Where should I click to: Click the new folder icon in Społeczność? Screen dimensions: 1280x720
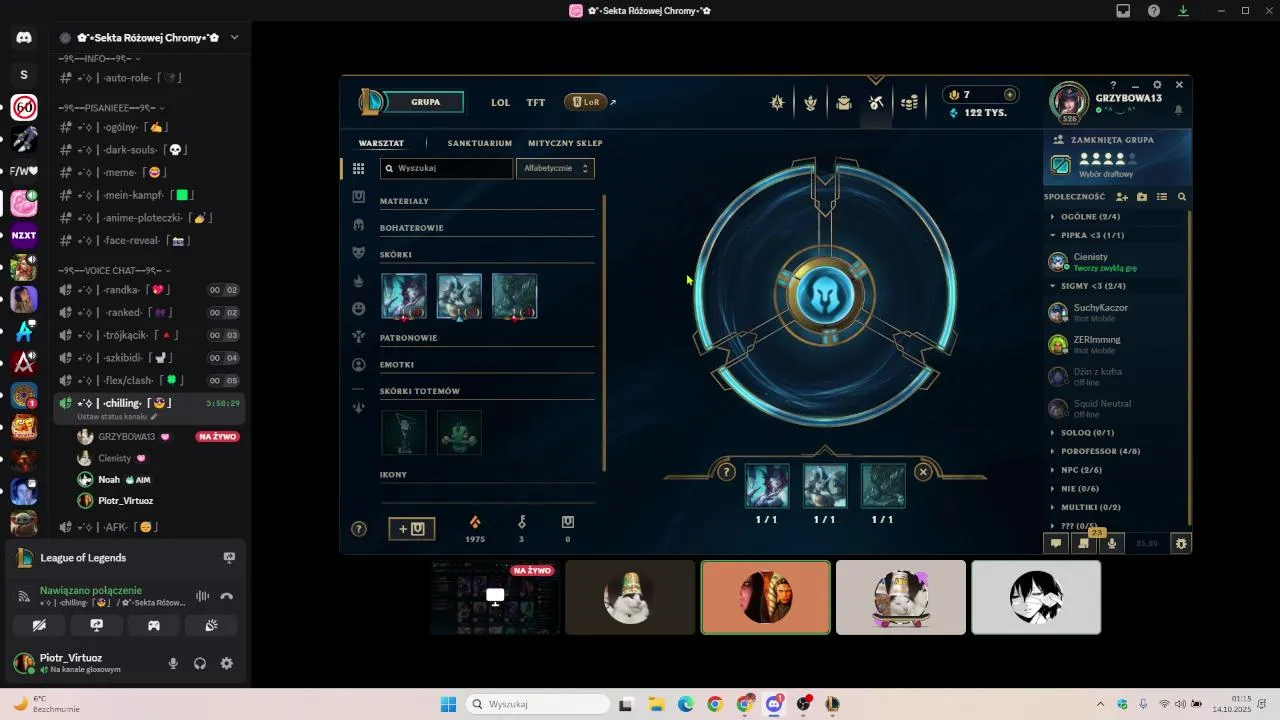[1142, 197]
